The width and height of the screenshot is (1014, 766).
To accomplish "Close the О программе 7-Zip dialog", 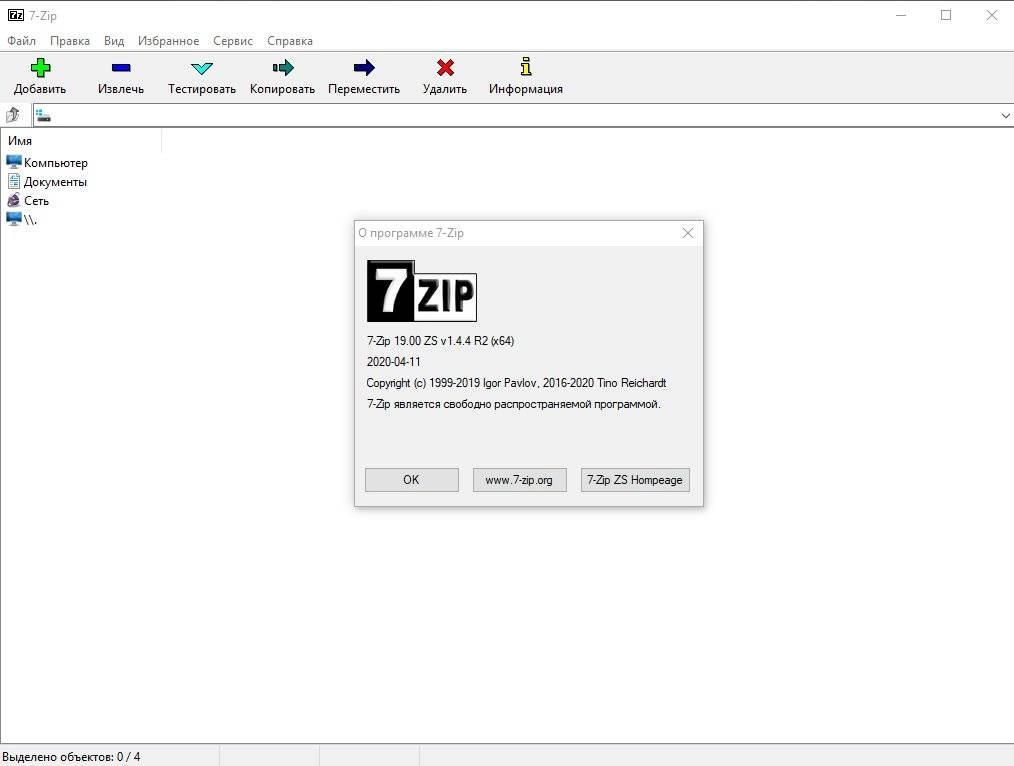I will (x=687, y=233).
